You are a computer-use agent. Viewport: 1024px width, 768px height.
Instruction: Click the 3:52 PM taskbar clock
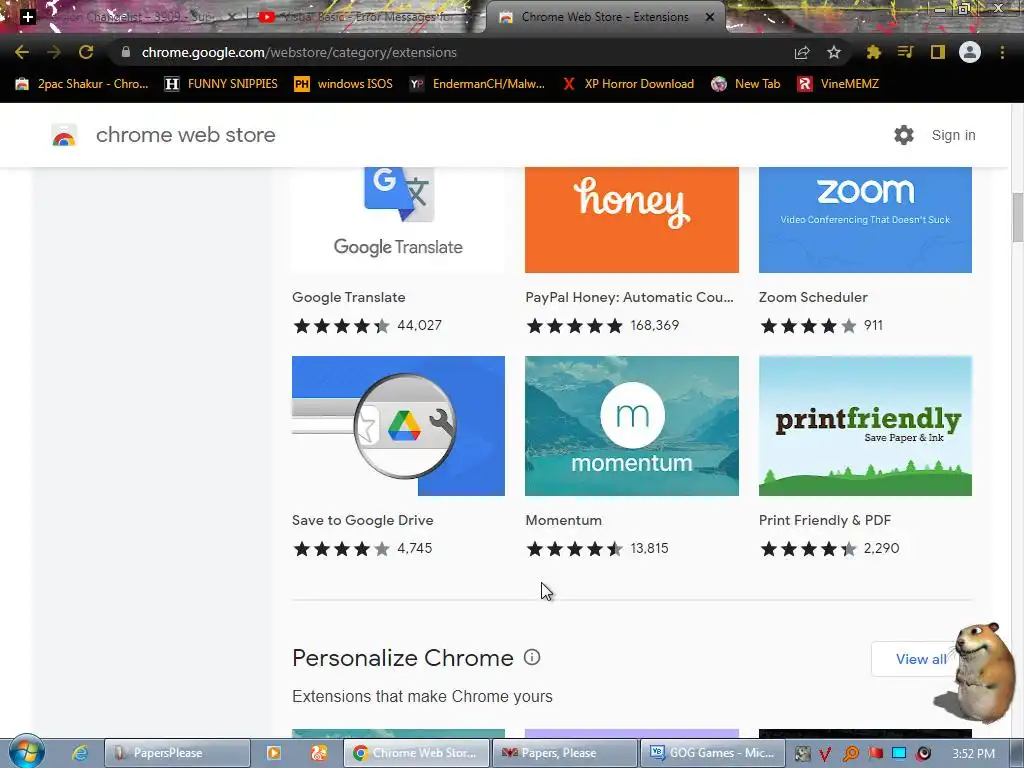[x=973, y=754]
